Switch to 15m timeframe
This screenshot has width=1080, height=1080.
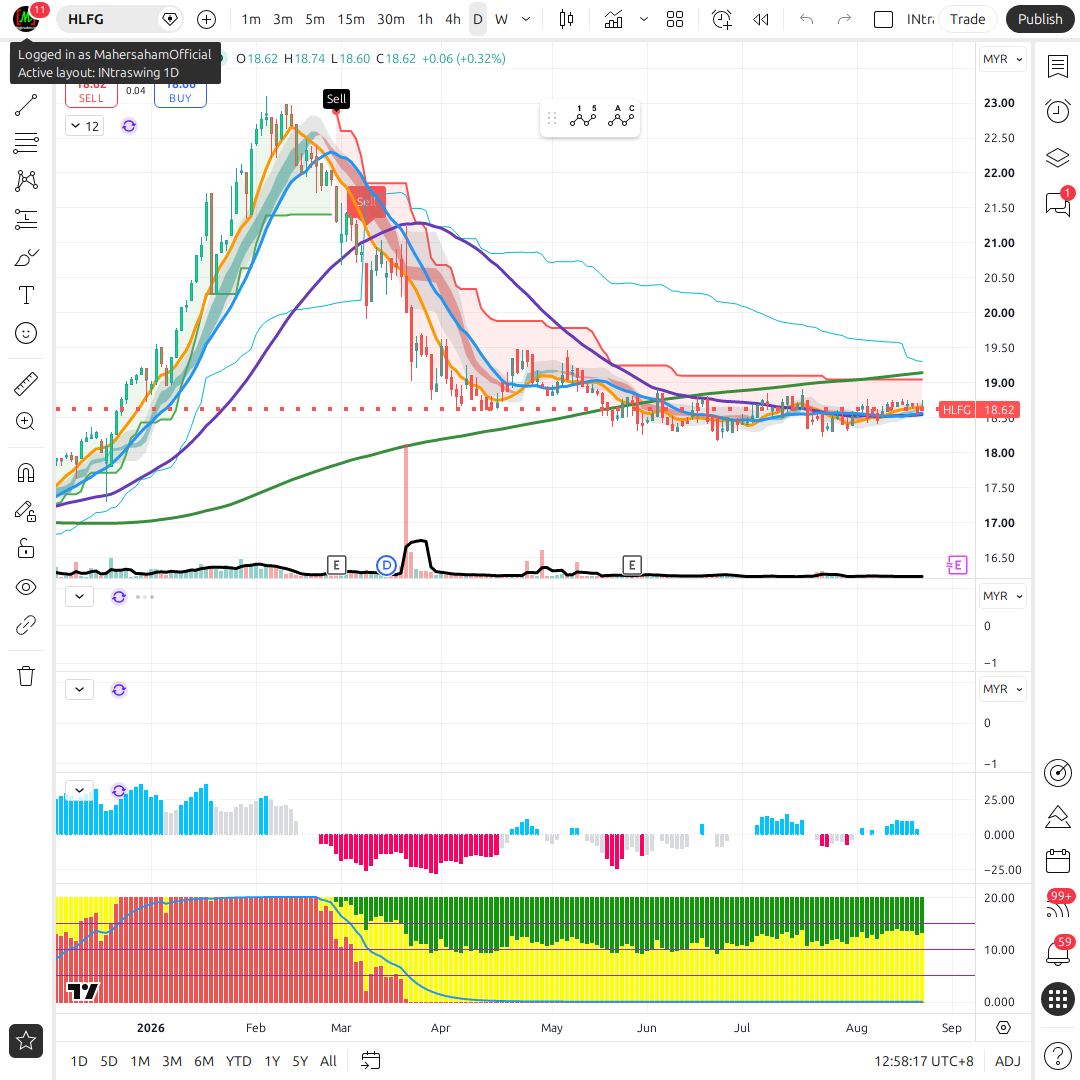pyautogui.click(x=351, y=19)
